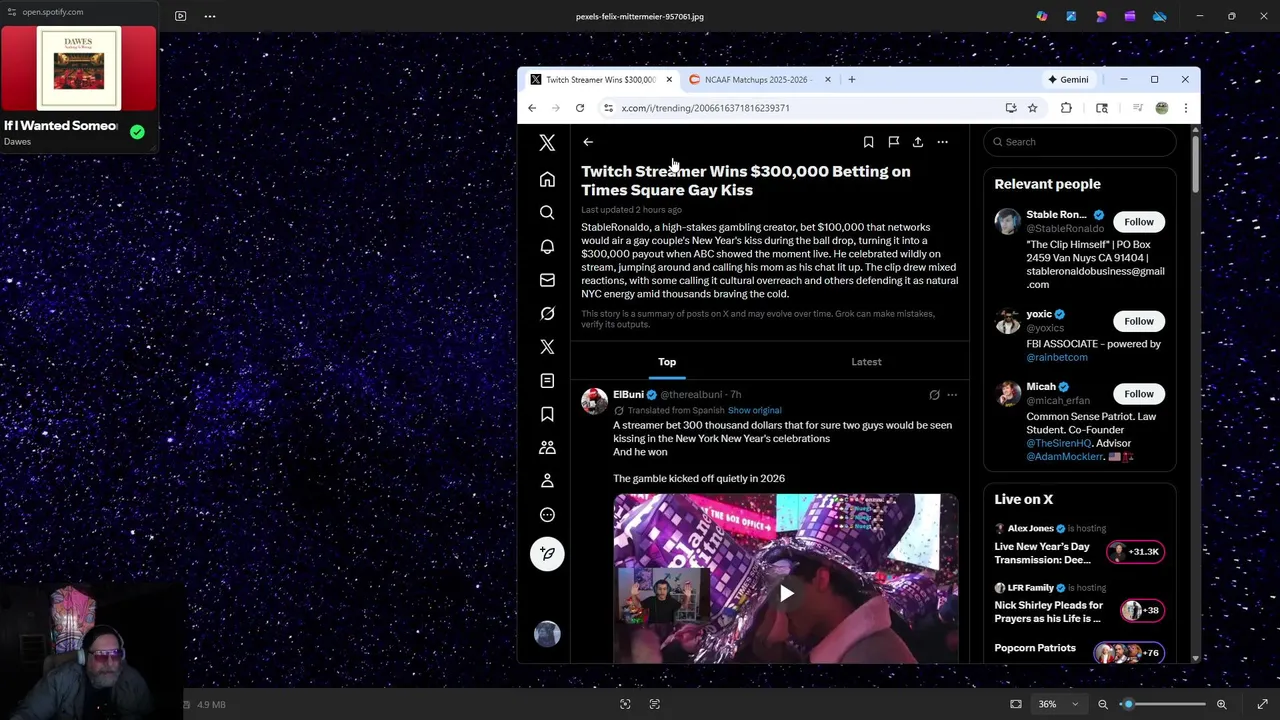Open account avatar at sidebar bottom
Image resolution: width=1280 pixels, height=720 pixels.
(547, 634)
